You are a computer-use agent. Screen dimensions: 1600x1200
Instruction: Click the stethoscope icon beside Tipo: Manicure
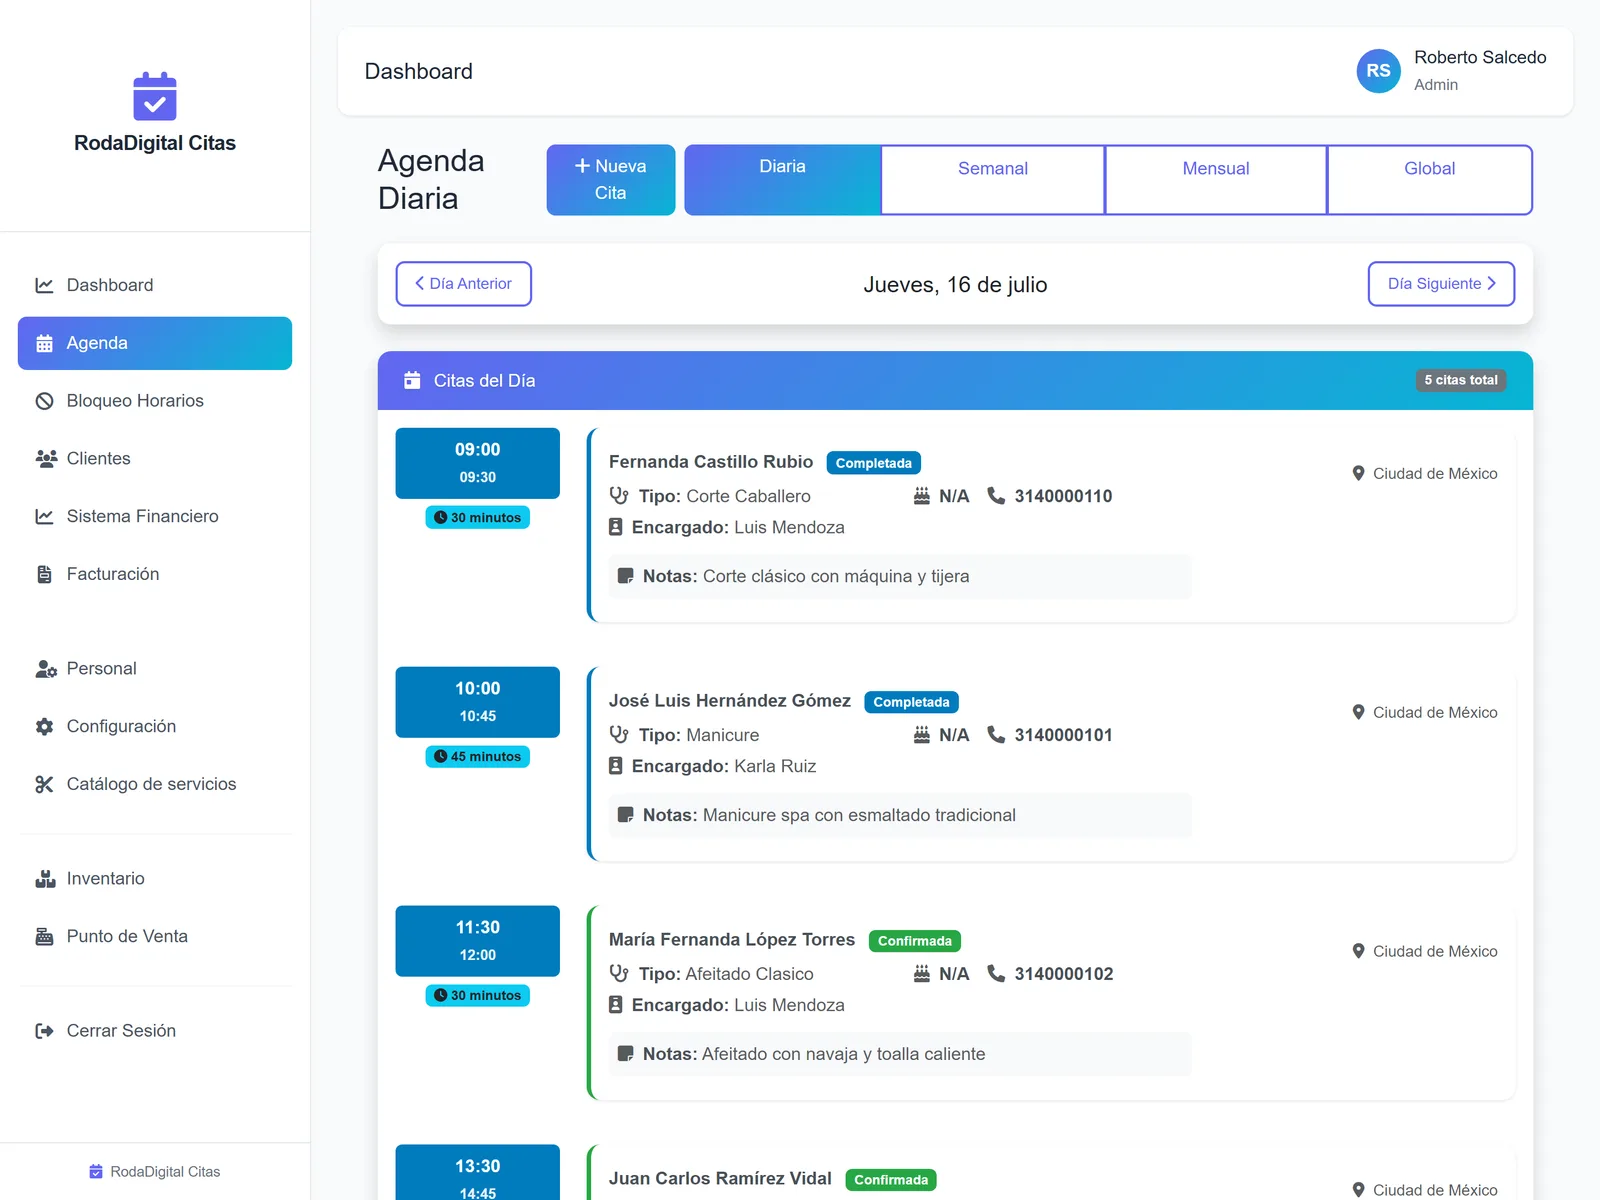click(x=619, y=734)
